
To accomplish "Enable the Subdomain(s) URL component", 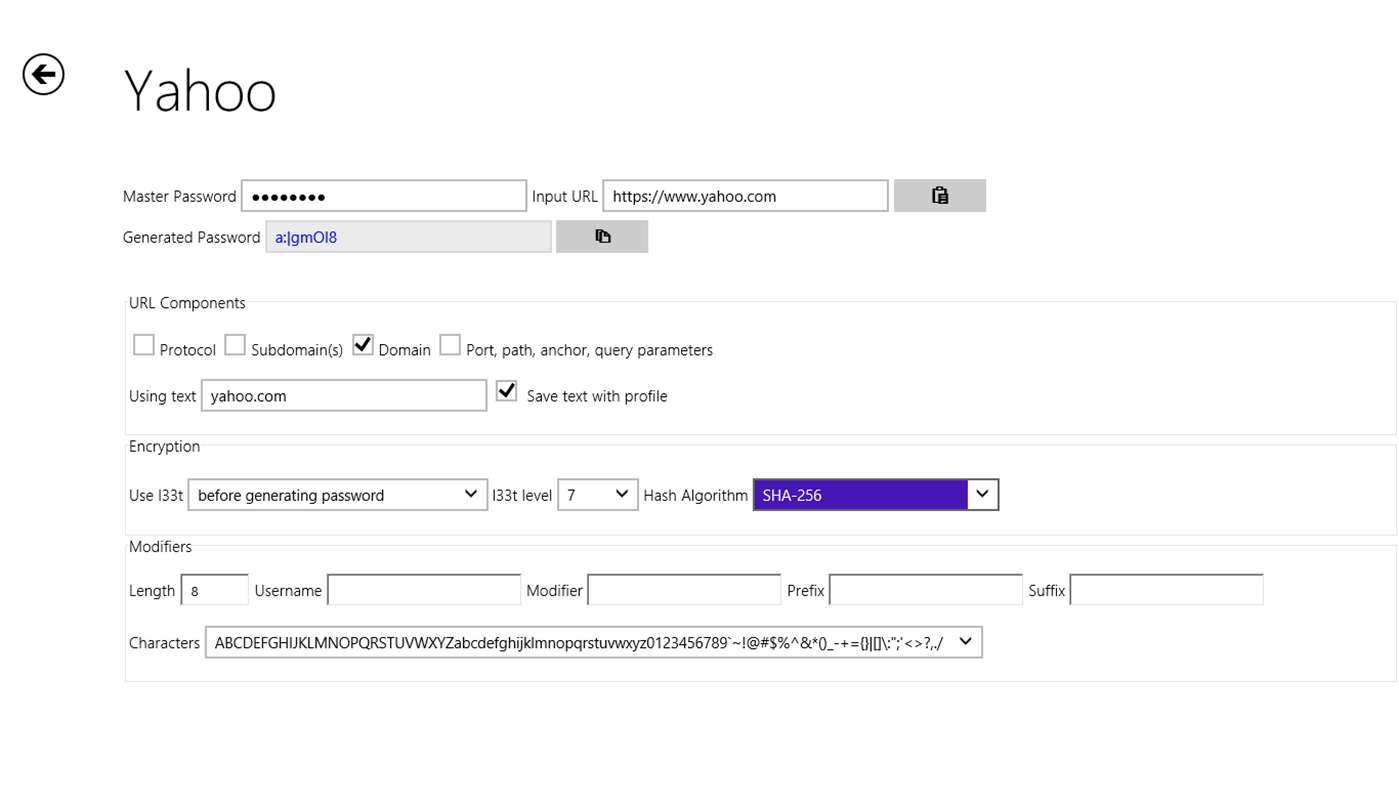I will [235, 344].
